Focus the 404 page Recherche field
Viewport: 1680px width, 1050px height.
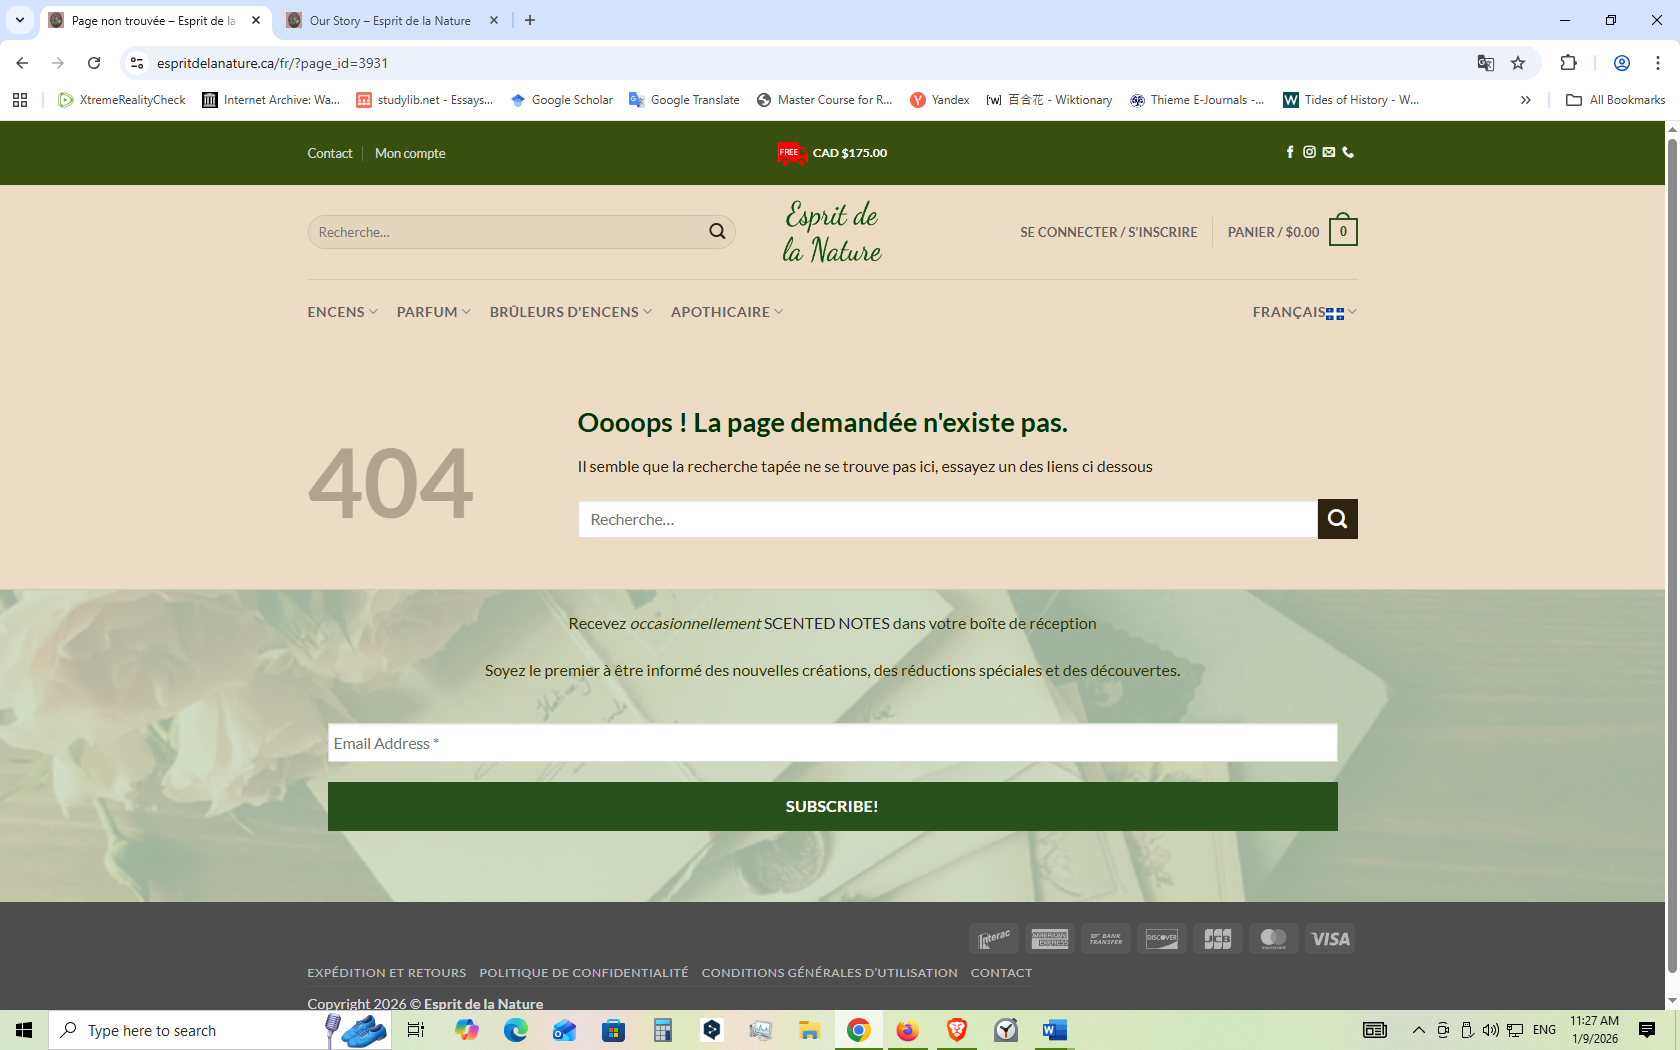coord(947,519)
